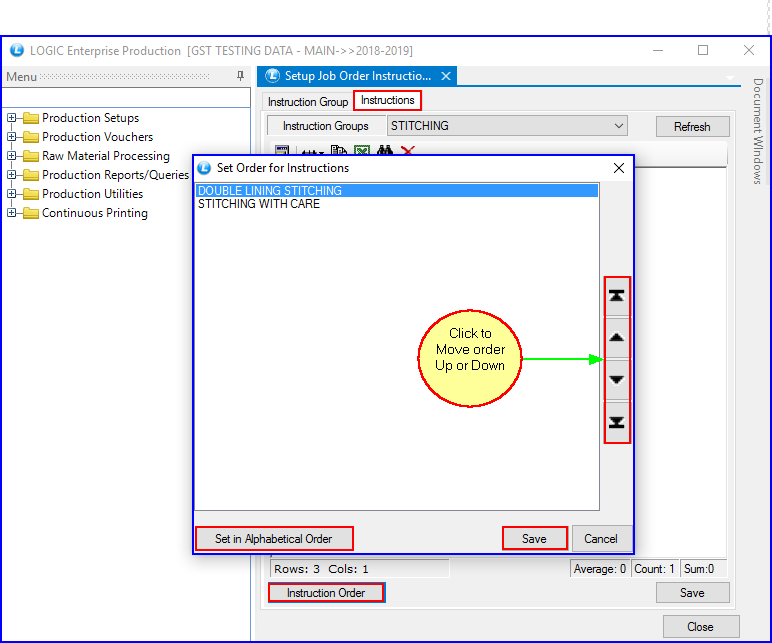Switch to the Instruction Group tab
The height and width of the screenshot is (643, 772).
pos(307,102)
